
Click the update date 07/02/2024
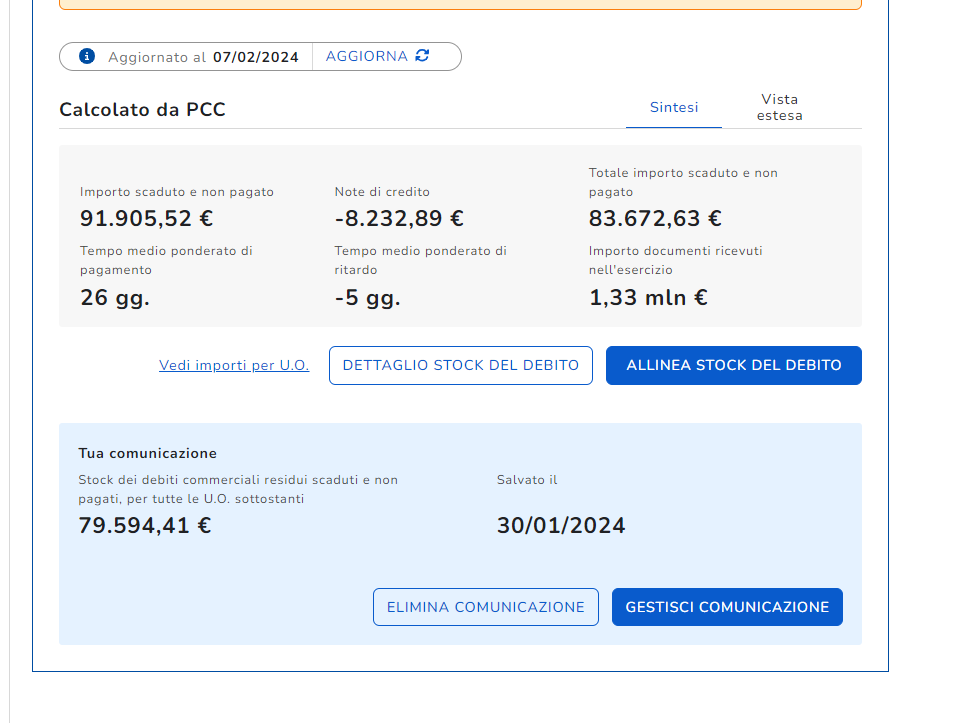click(256, 57)
